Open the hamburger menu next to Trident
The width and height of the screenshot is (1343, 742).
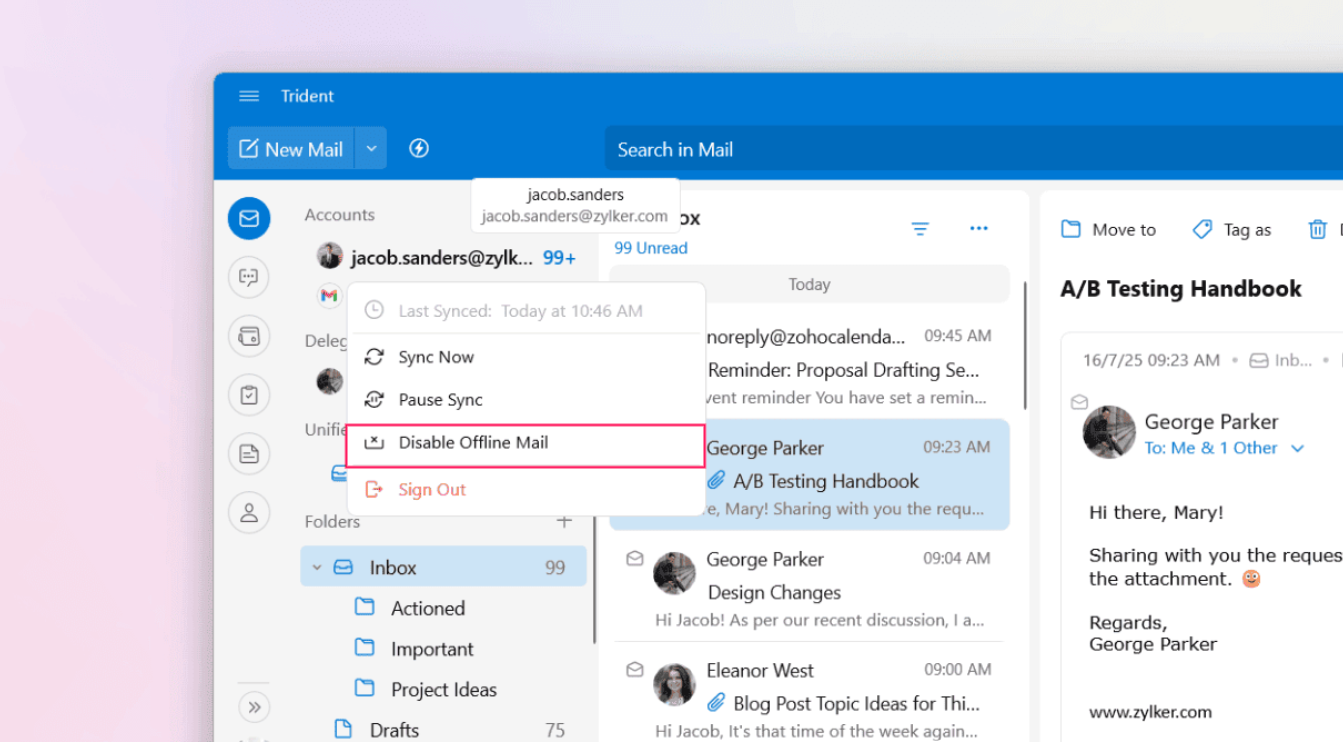249,96
